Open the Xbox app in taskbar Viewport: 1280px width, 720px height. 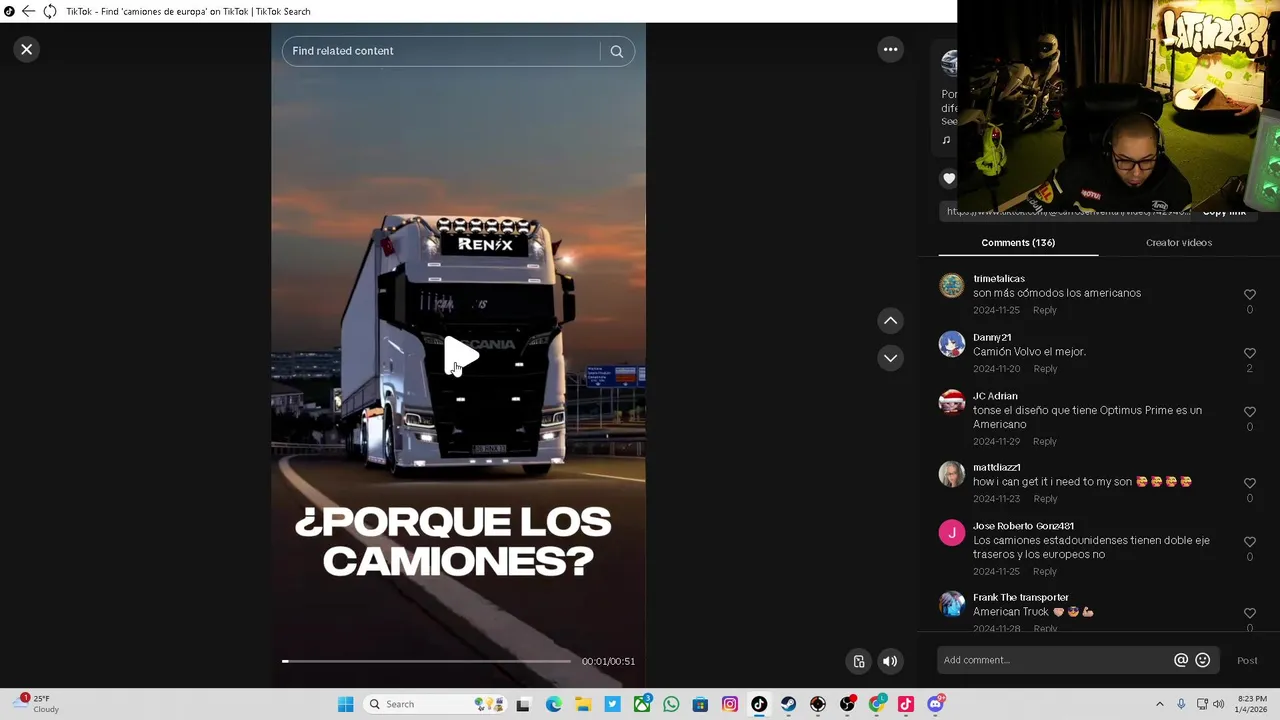click(x=642, y=704)
